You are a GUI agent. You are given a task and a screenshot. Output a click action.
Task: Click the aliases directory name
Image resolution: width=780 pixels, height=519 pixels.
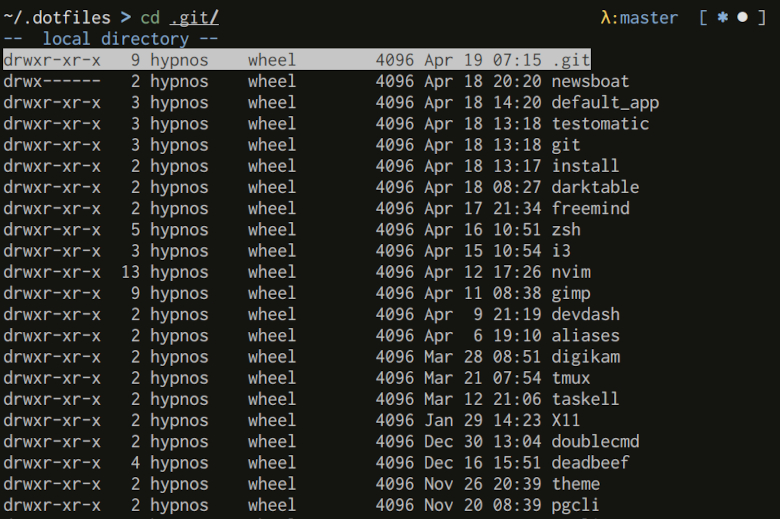click(585, 335)
